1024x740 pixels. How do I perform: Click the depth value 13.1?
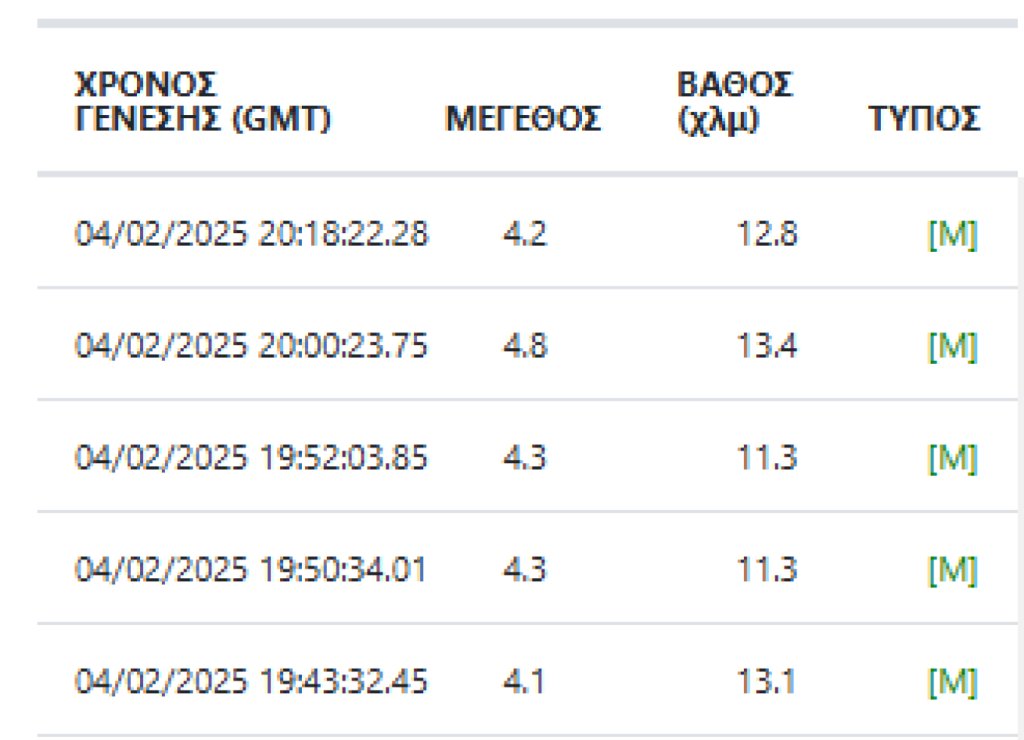(x=765, y=681)
